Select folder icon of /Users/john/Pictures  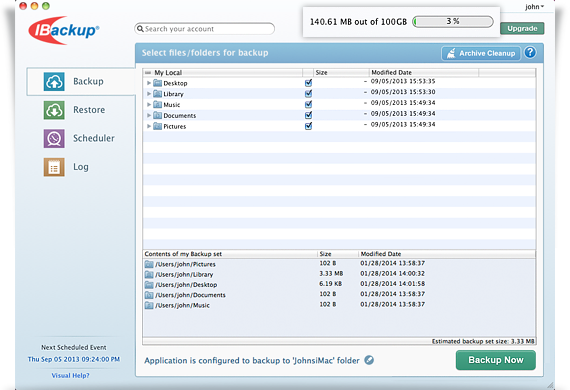point(149,264)
